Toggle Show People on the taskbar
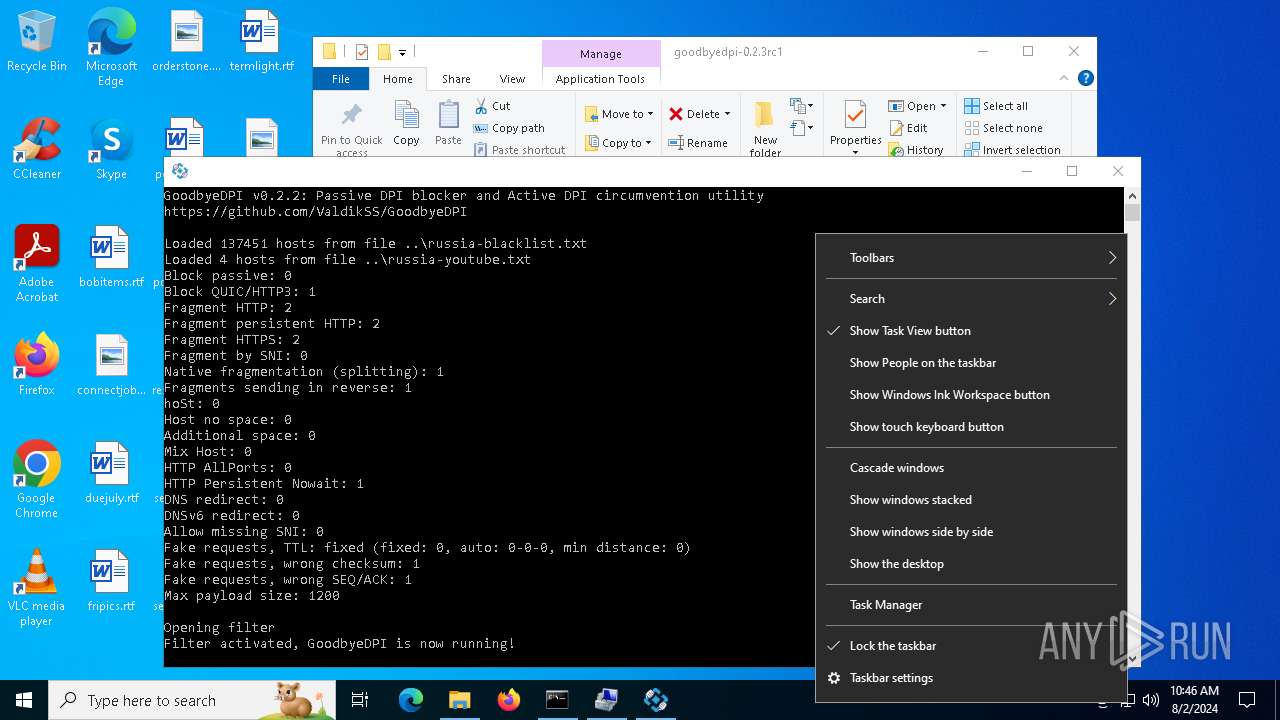Viewport: 1280px width, 720px height. pos(971,363)
